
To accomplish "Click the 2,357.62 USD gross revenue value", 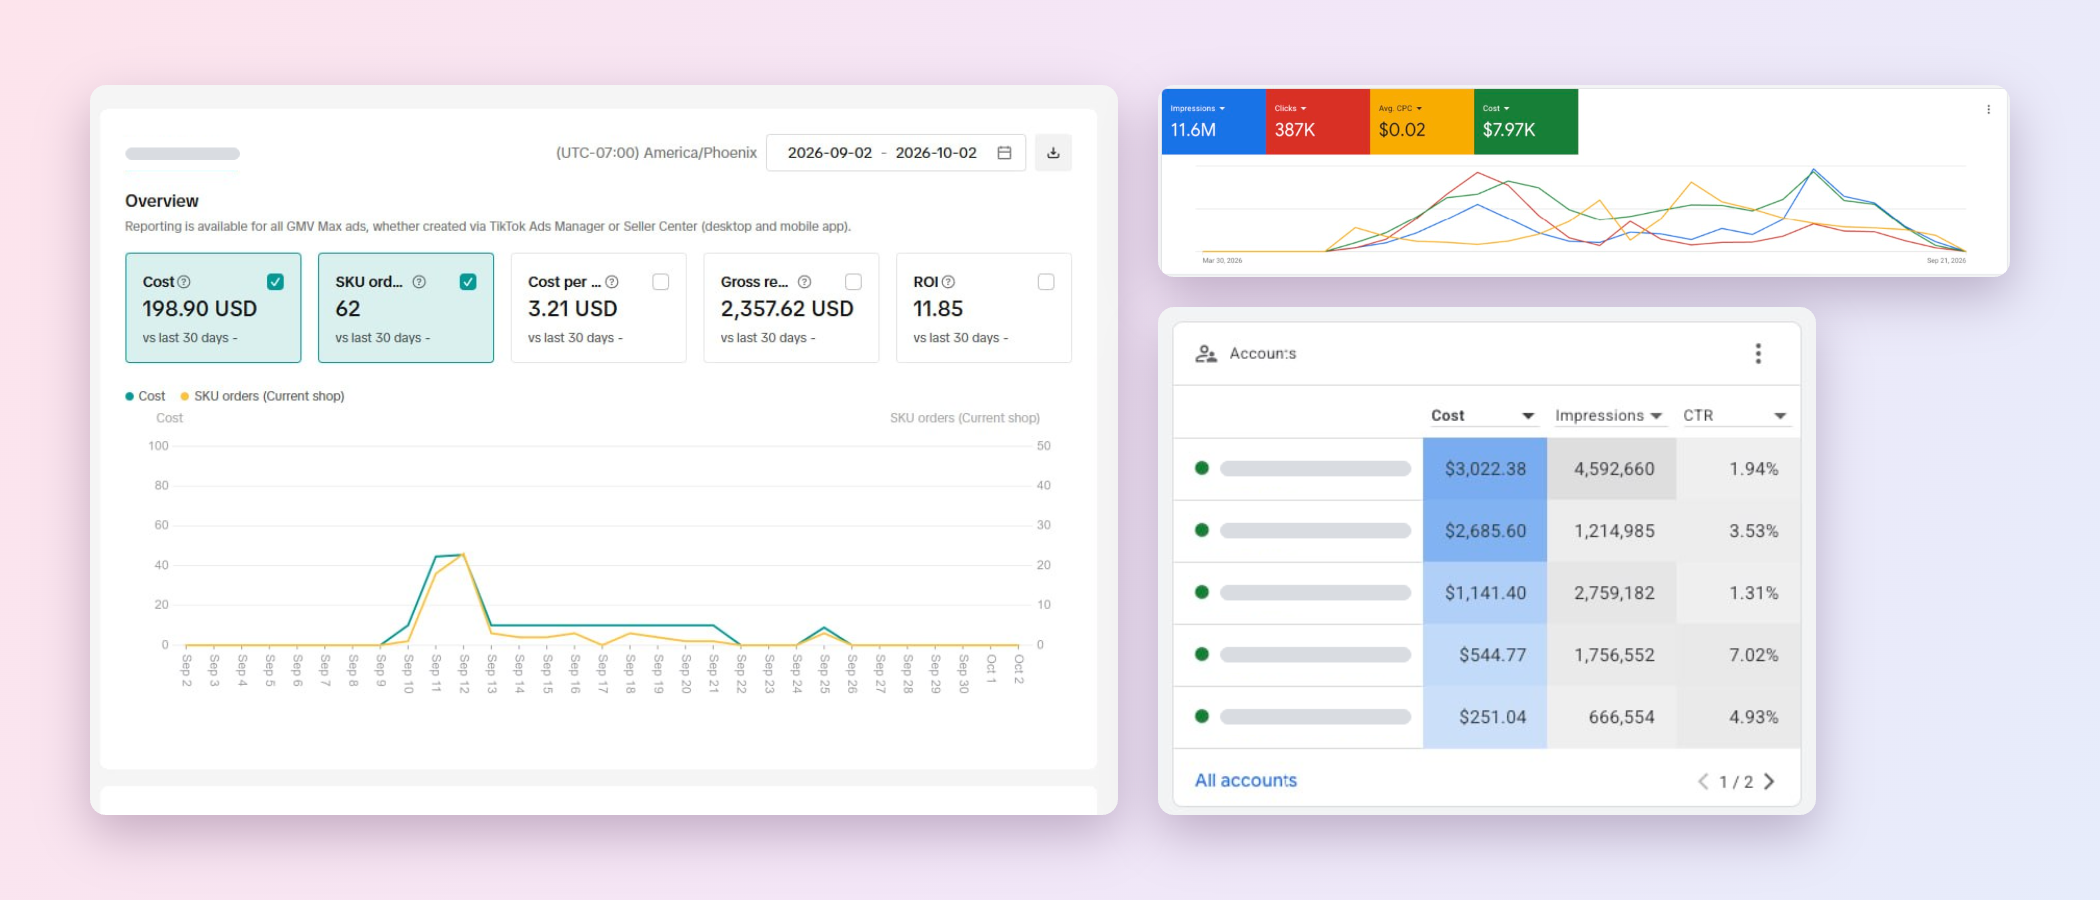I will (x=787, y=309).
